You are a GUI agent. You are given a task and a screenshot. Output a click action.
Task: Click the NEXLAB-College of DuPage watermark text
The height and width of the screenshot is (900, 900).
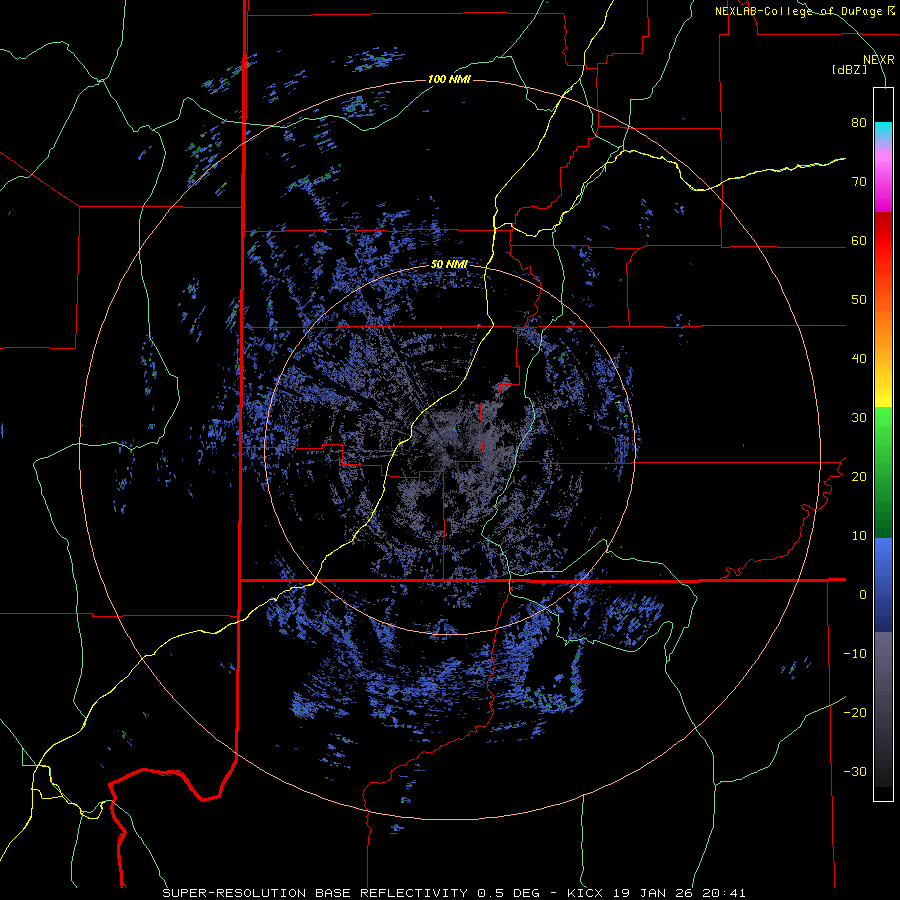point(805,11)
